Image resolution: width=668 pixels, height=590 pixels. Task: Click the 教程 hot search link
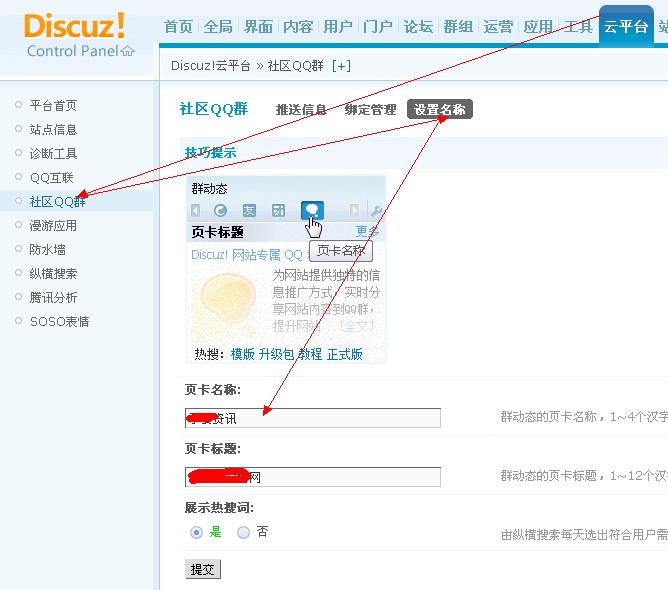pos(310,354)
